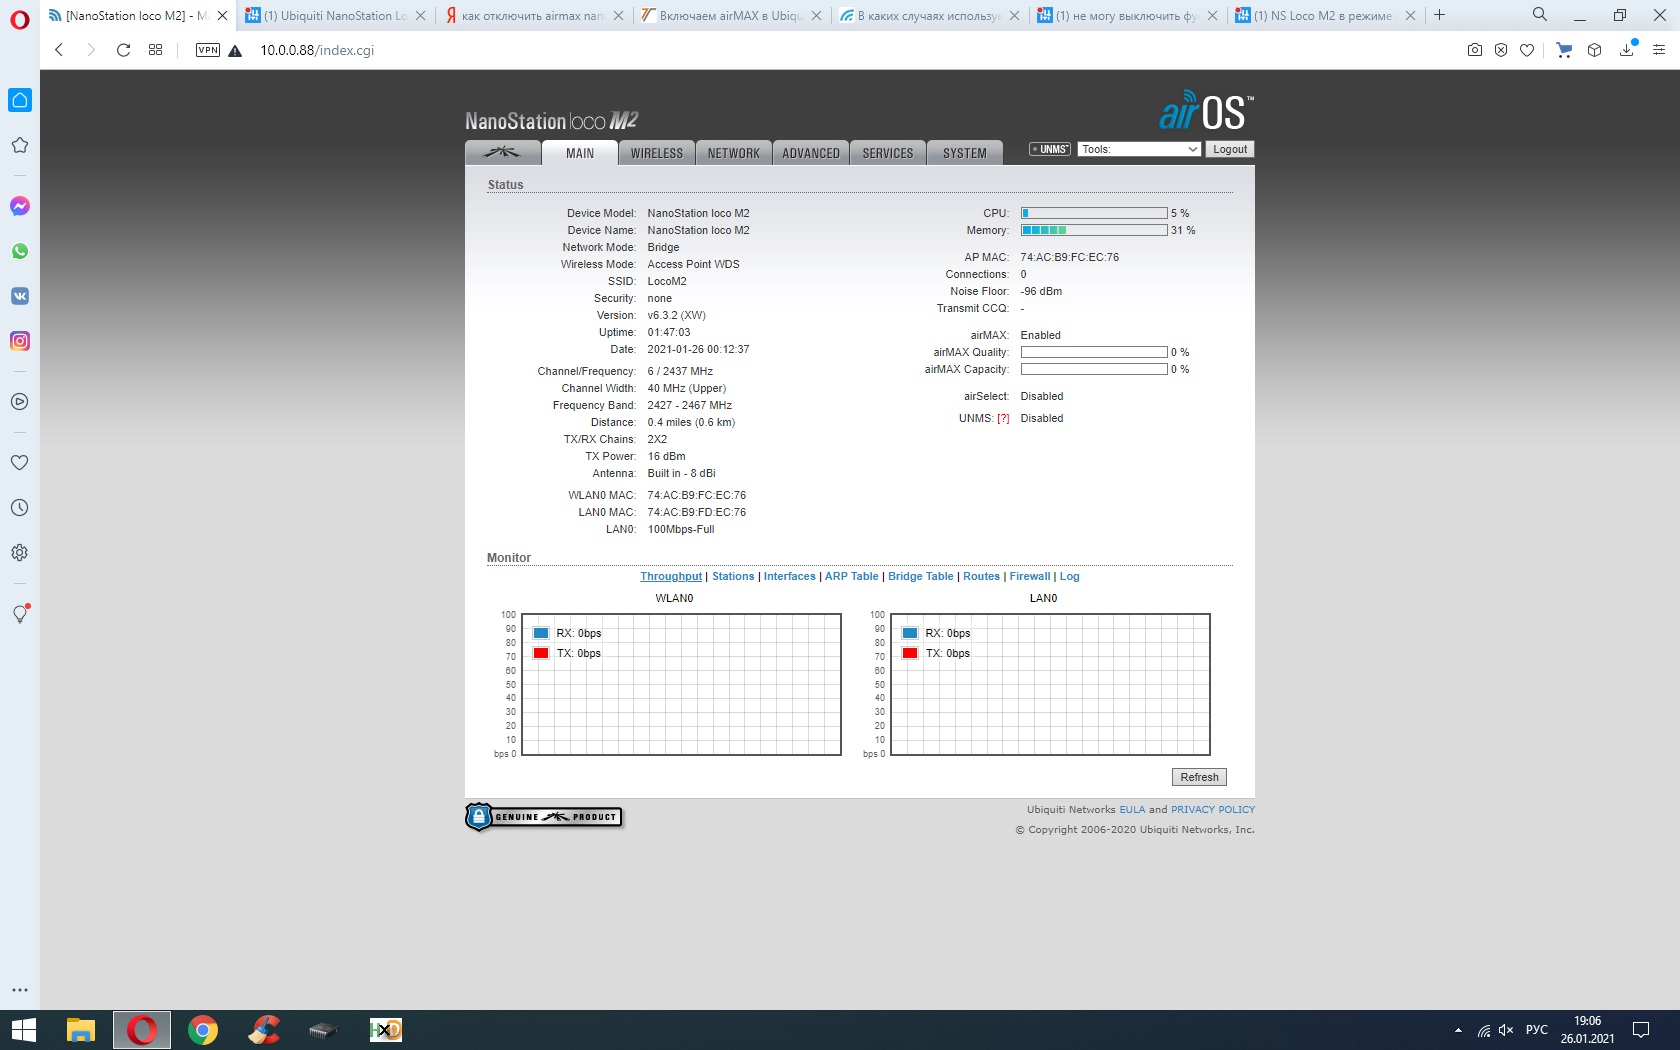Show the Routes monitor
1680x1050 pixels.
pos(981,577)
